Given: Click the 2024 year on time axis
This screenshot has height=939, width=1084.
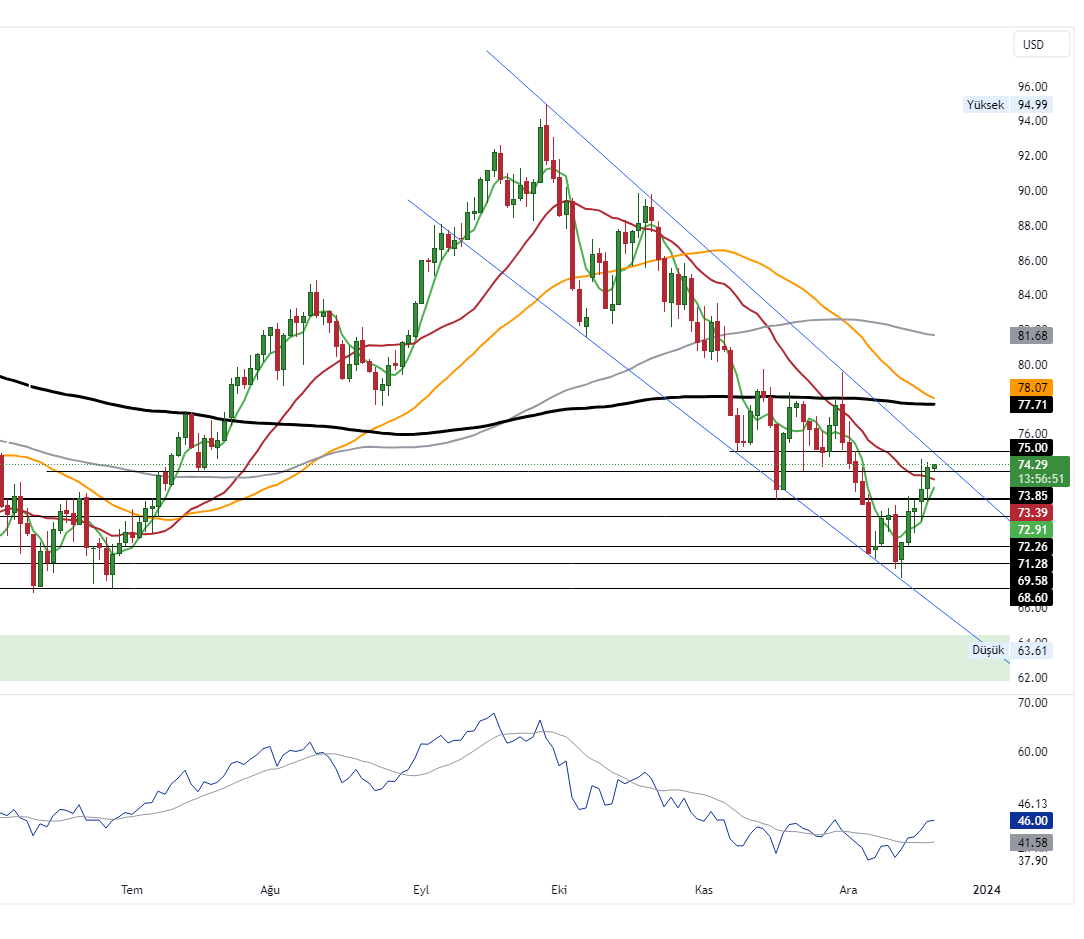Looking at the screenshot, I should (x=986, y=890).
